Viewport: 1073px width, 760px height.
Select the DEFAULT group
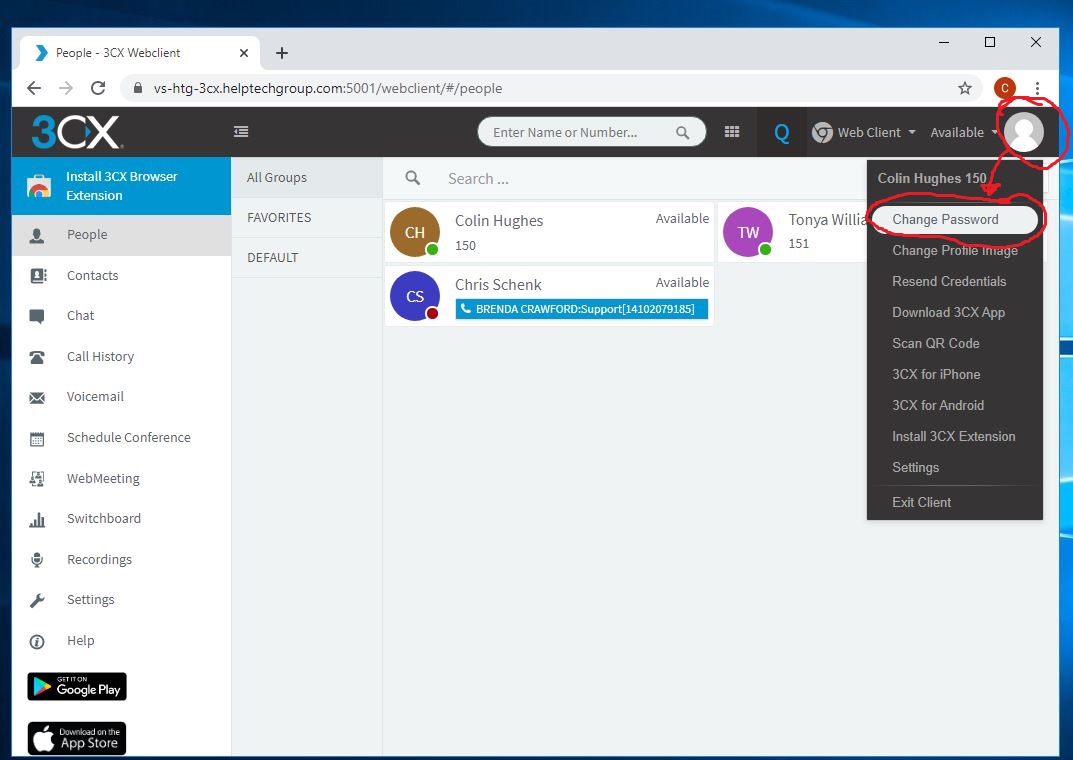[x=307, y=257]
